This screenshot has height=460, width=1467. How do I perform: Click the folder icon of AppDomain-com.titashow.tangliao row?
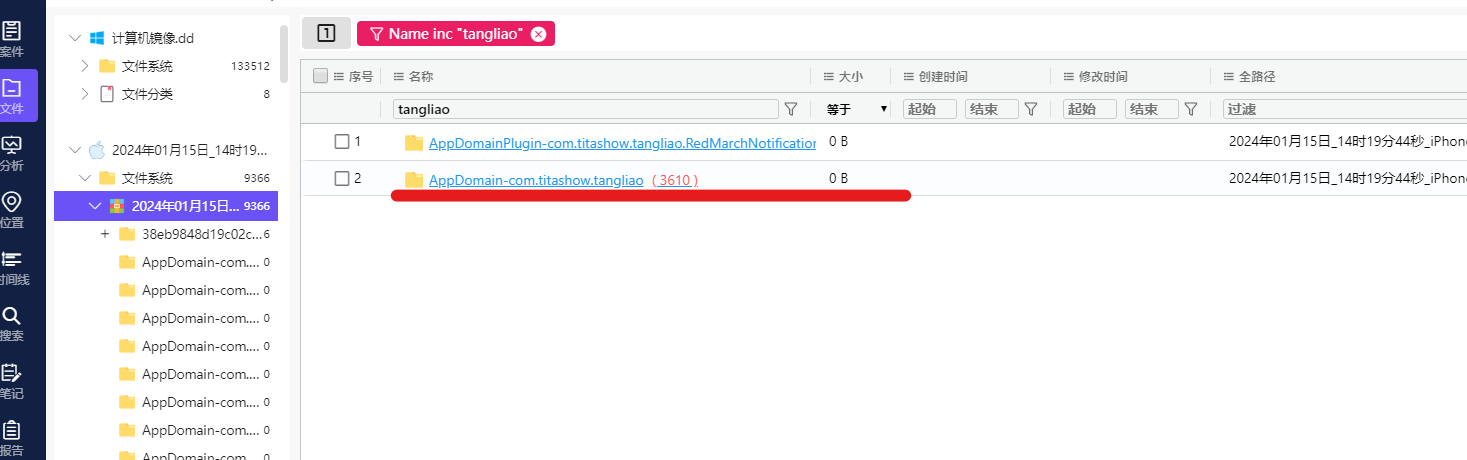pyautogui.click(x=414, y=180)
